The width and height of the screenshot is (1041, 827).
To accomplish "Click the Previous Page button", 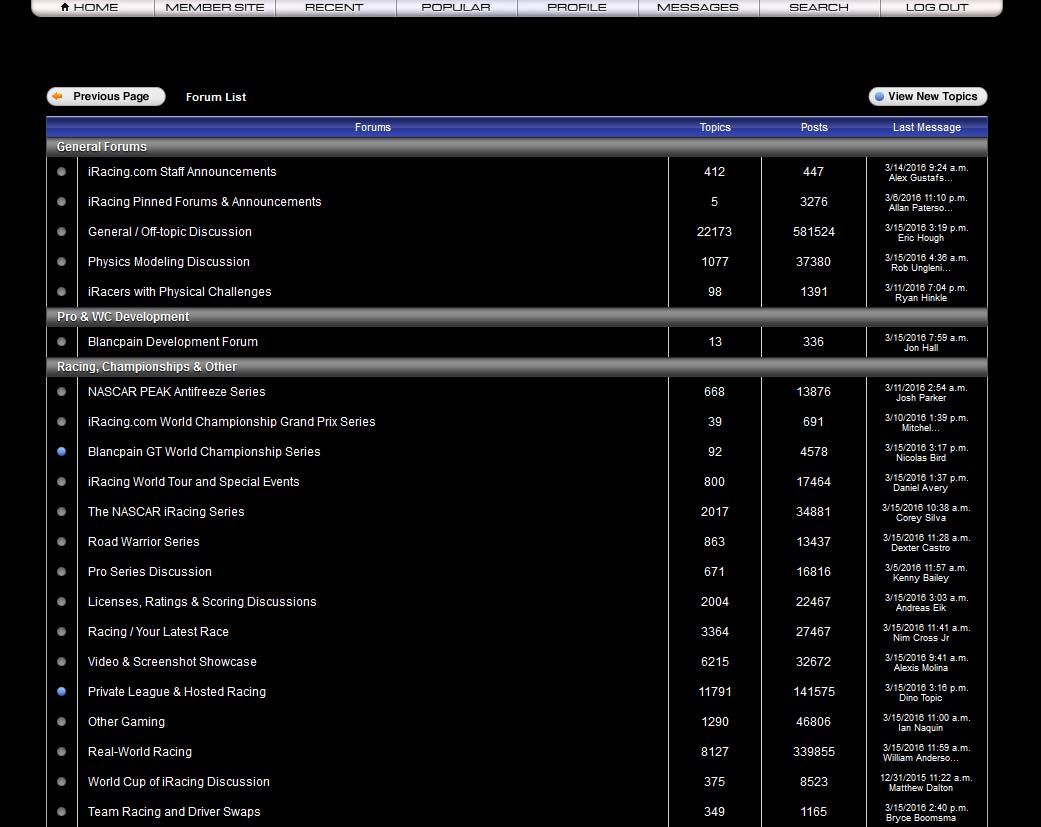I will [x=105, y=96].
